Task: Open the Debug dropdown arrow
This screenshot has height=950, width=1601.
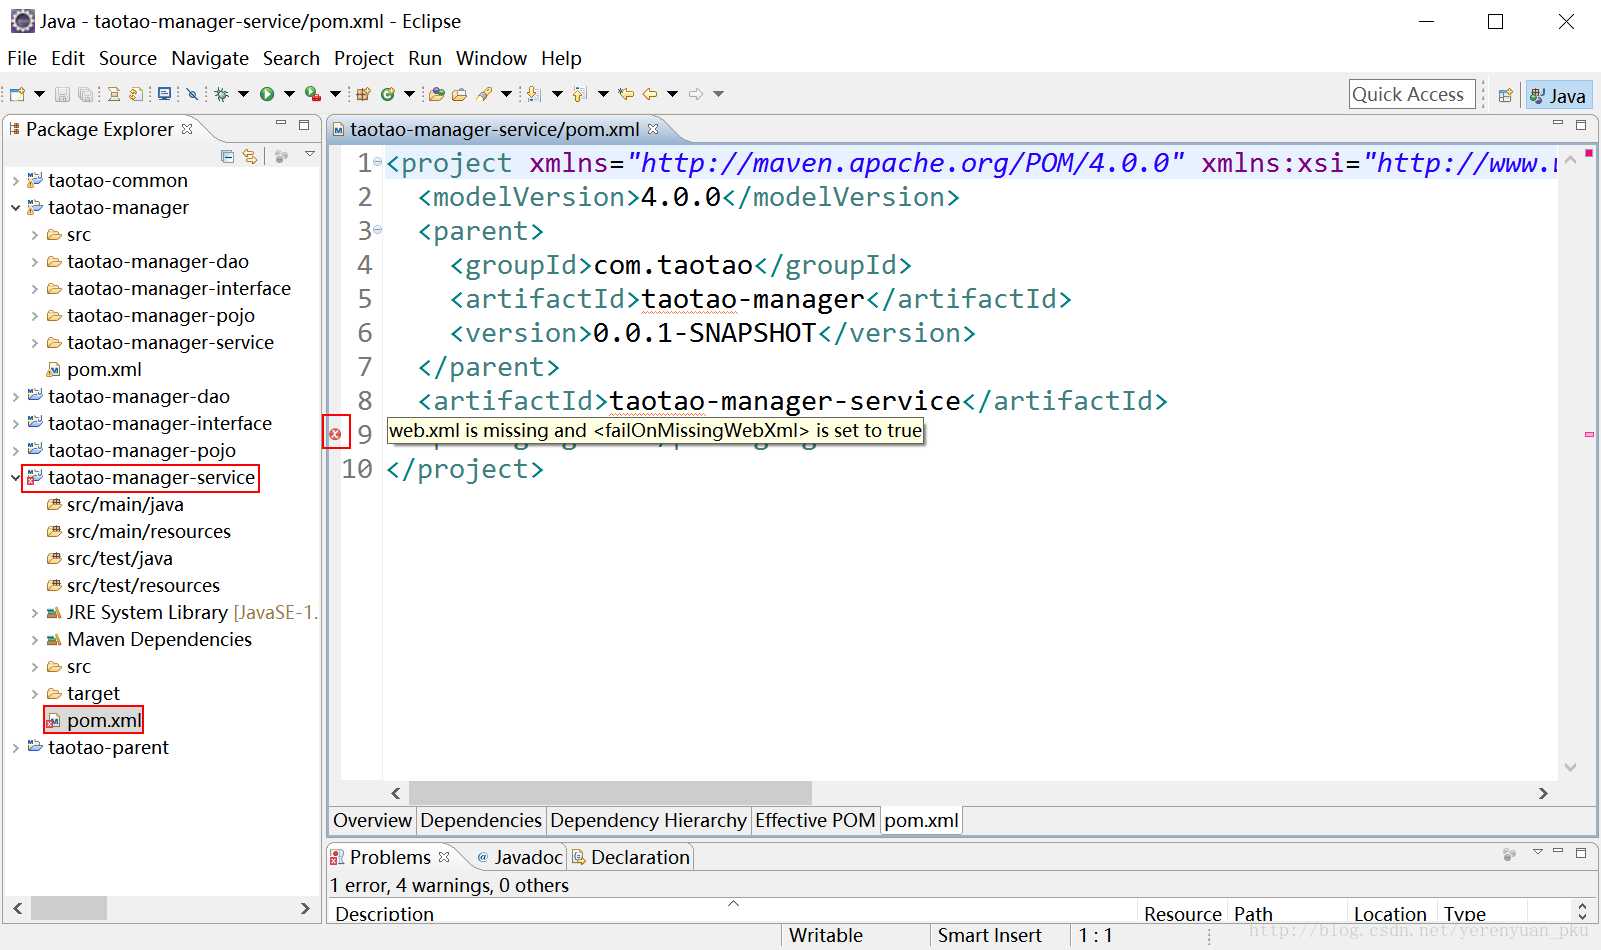Action: coord(243,94)
